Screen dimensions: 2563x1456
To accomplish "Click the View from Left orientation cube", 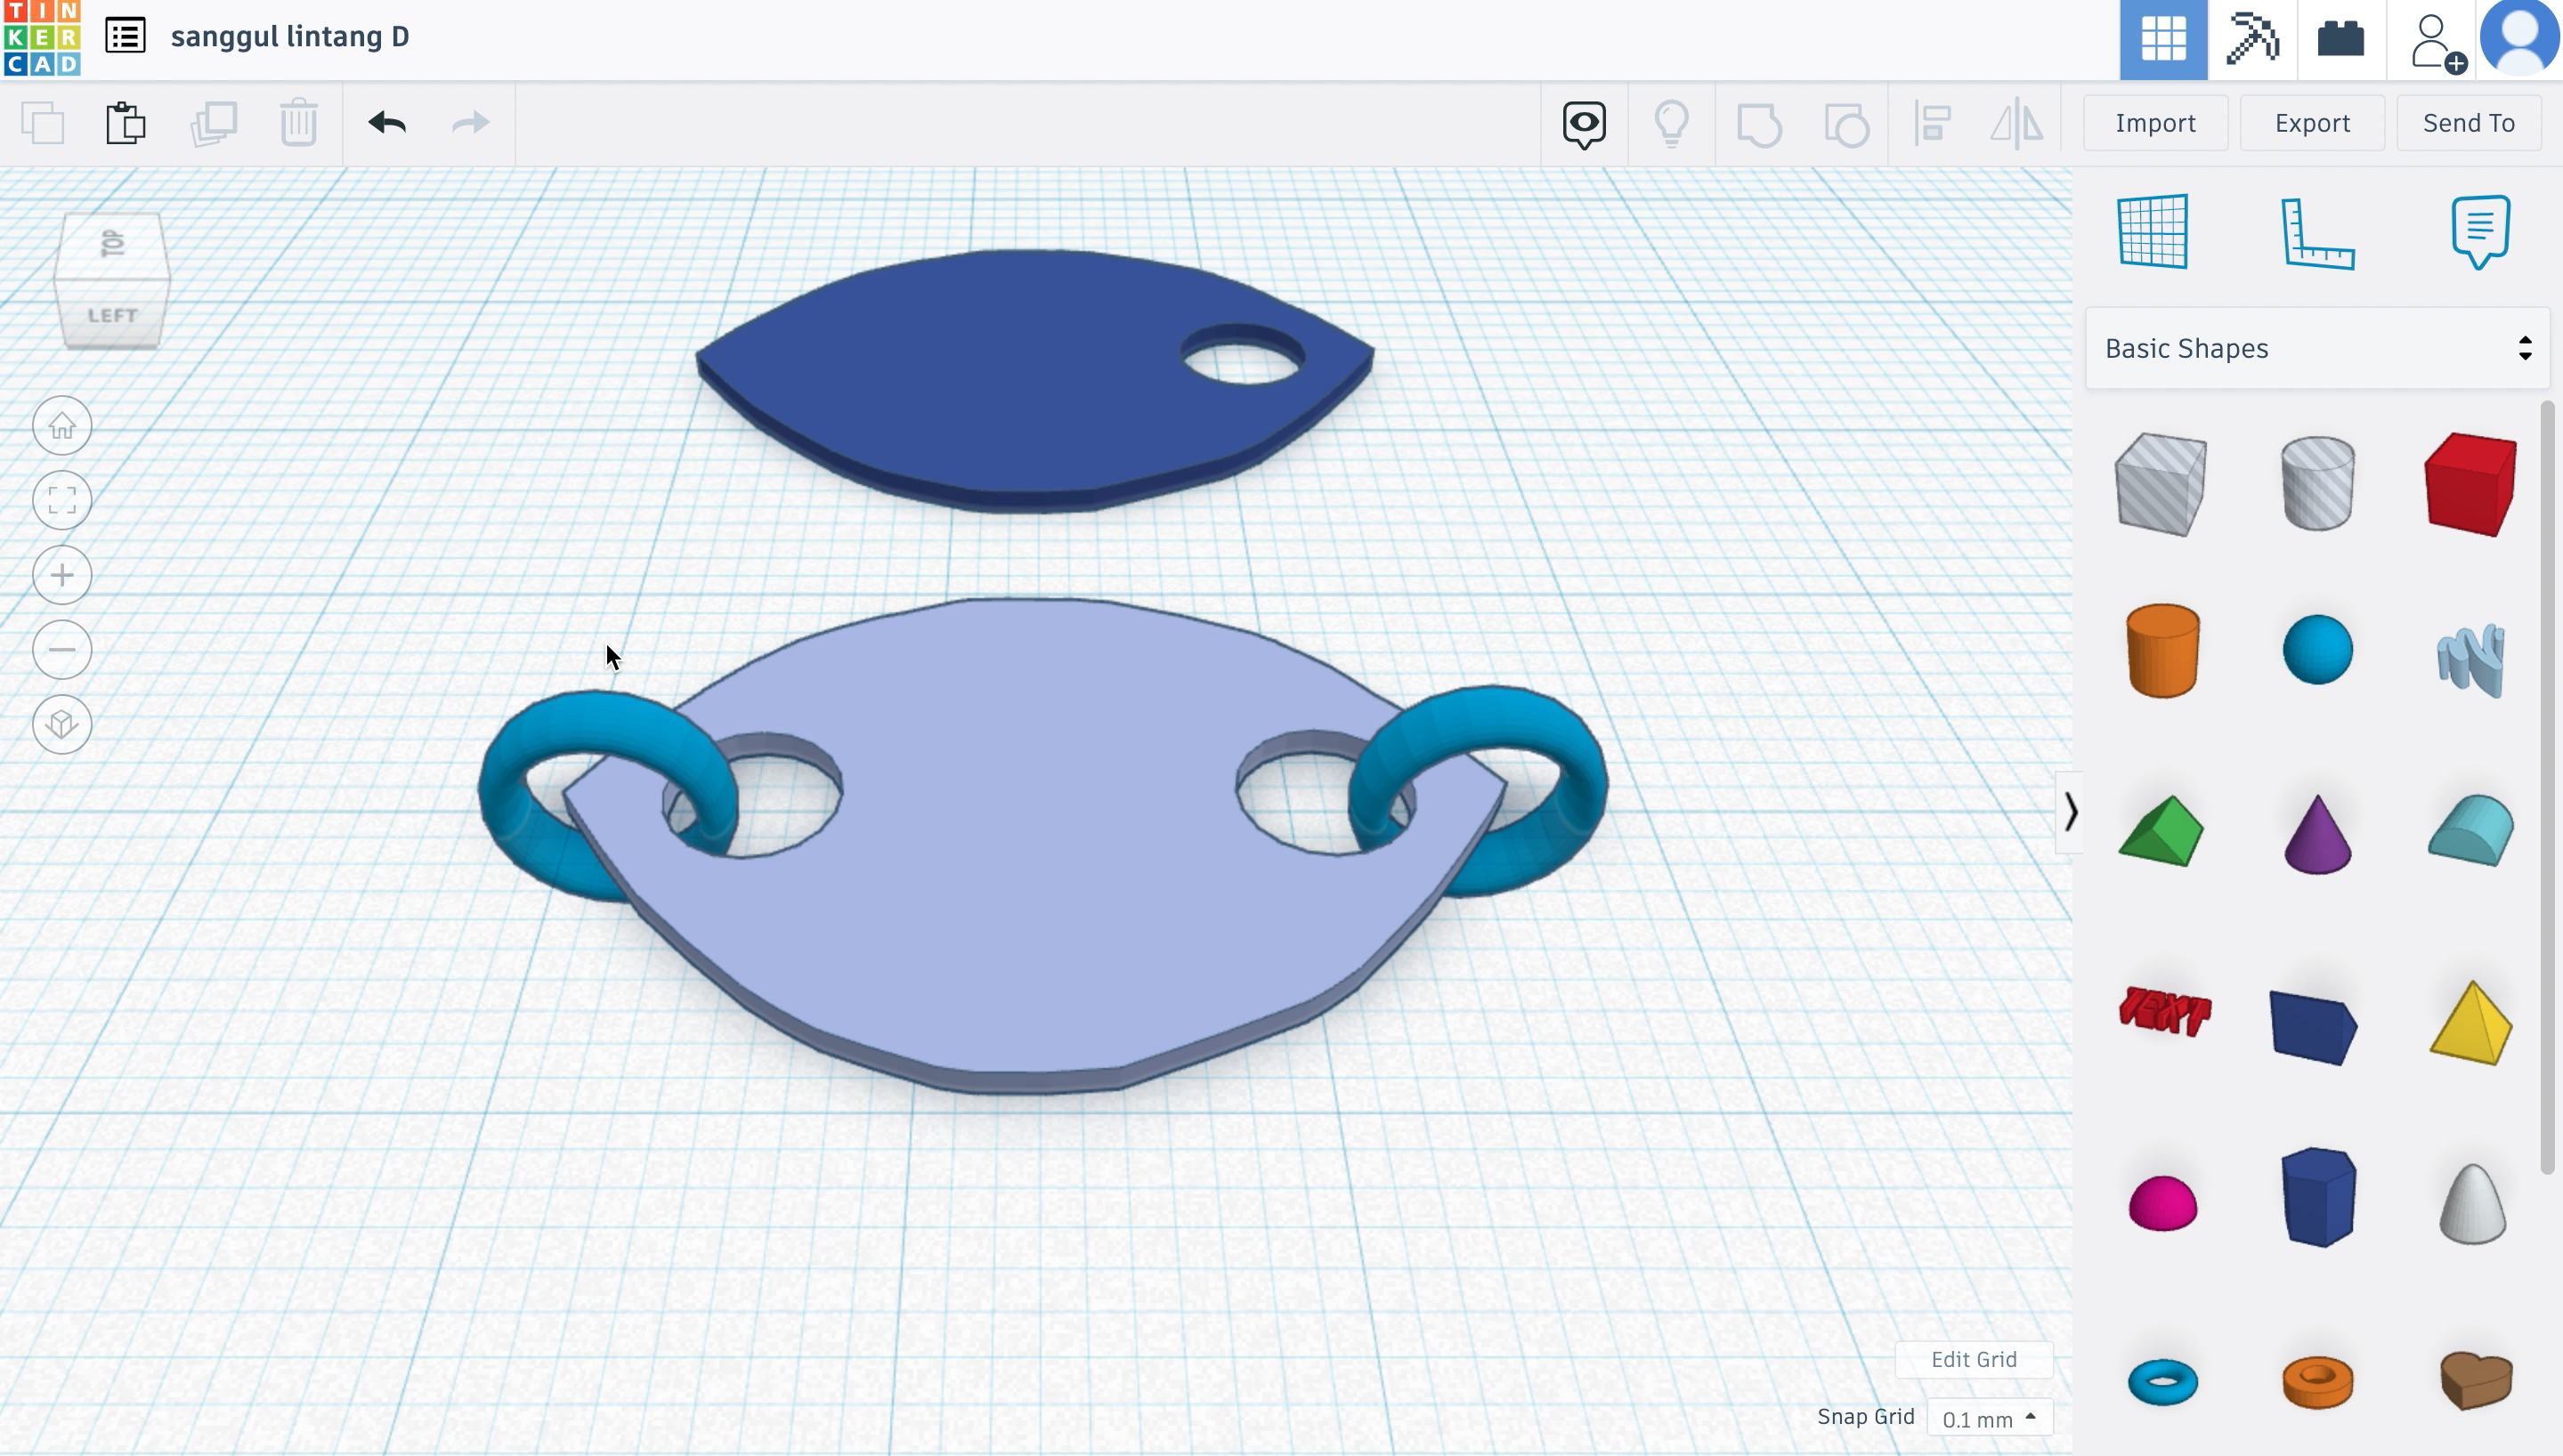I will coord(113,313).
